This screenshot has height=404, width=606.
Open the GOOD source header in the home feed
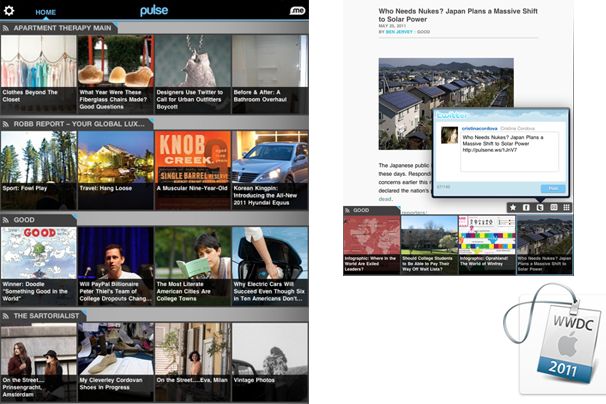pyautogui.click(x=38, y=220)
